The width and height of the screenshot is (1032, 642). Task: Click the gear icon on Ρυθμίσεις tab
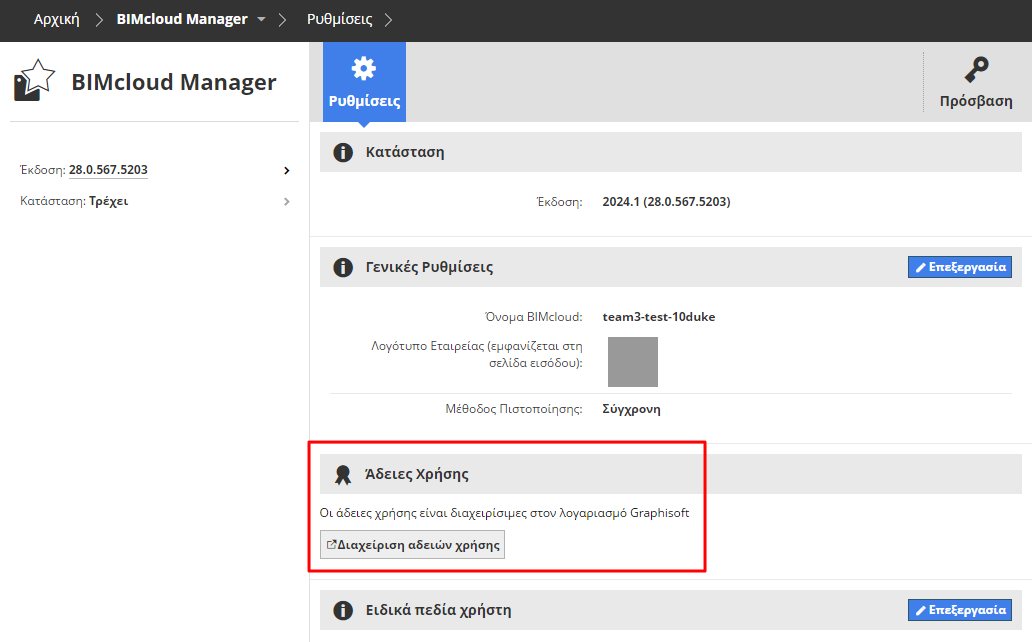364,68
